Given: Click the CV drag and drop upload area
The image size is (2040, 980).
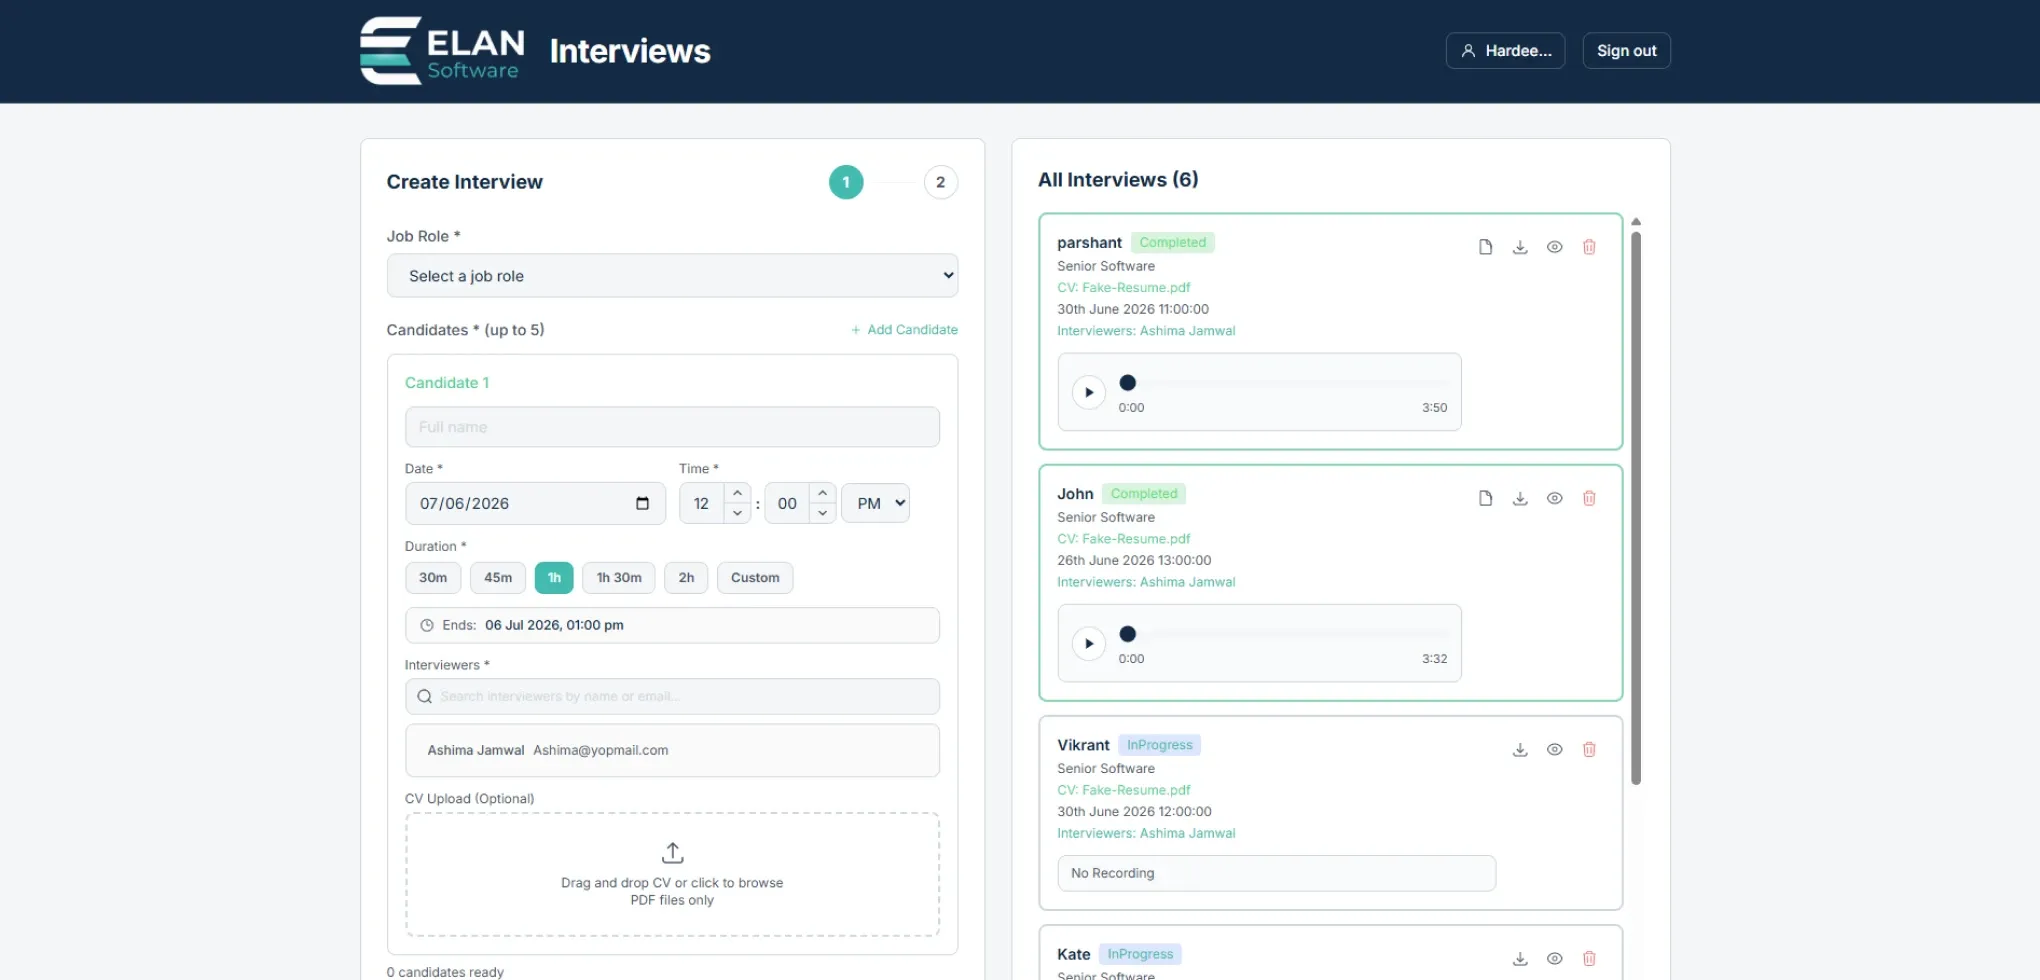Looking at the screenshot, I should pos(672,874).
